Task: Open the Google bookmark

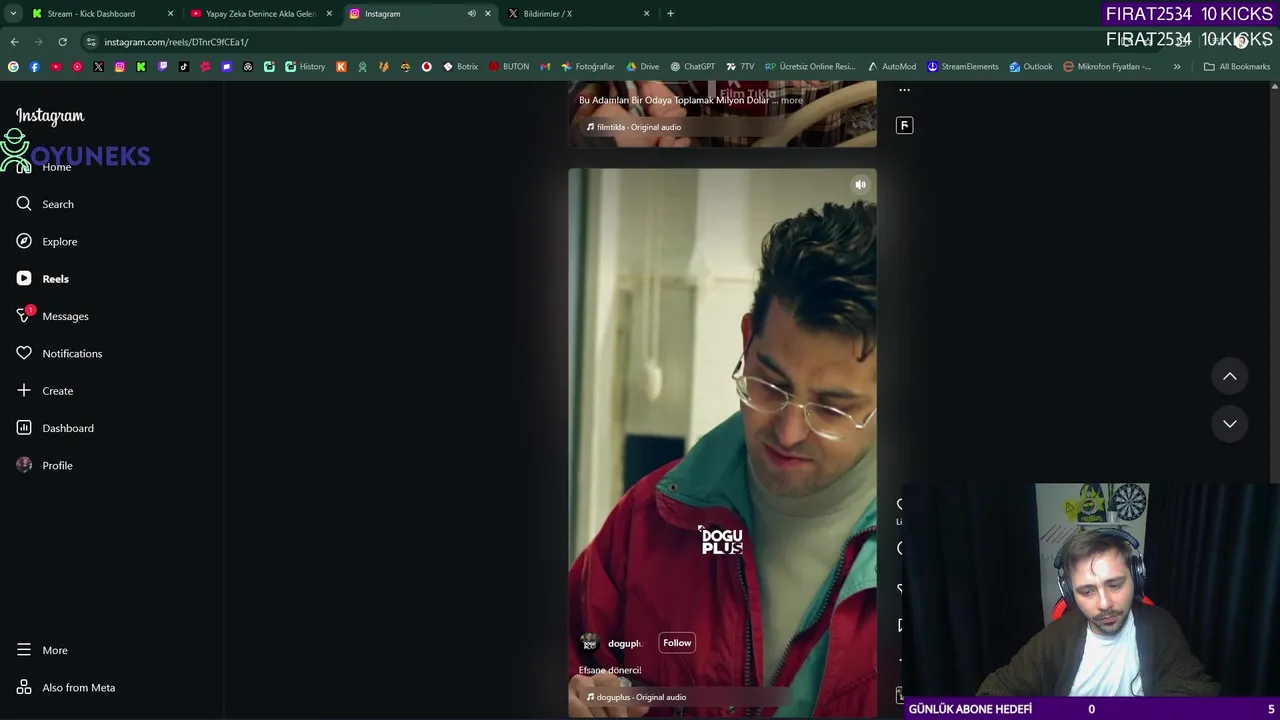Action: pyautogui.click(x=13, y=67)
